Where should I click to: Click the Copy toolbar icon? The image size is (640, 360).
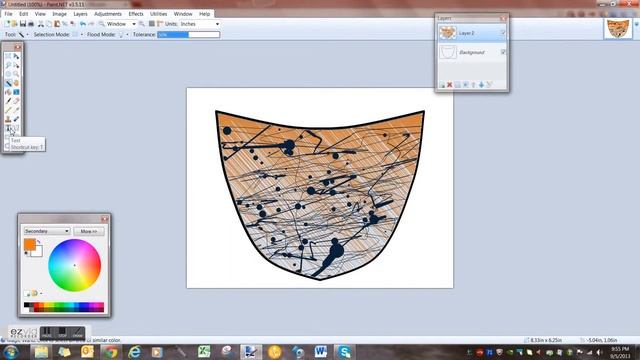click(x=49, y=24)
